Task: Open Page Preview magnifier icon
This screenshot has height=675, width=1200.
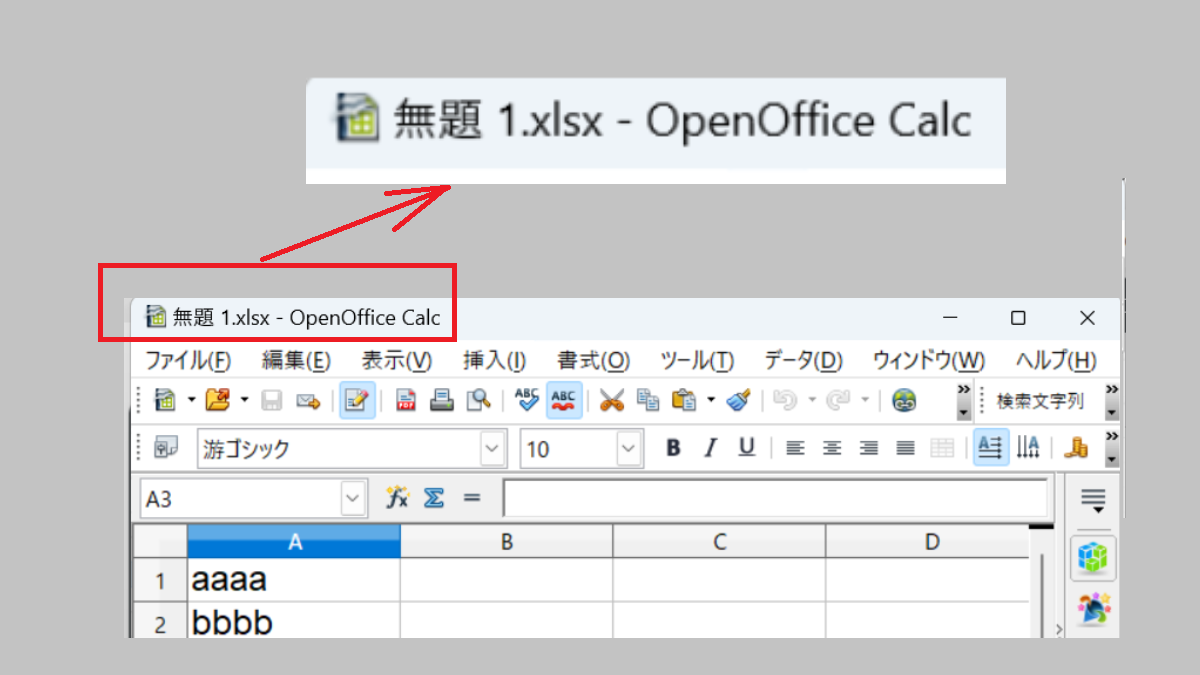Action: click(x=479, y=400)
